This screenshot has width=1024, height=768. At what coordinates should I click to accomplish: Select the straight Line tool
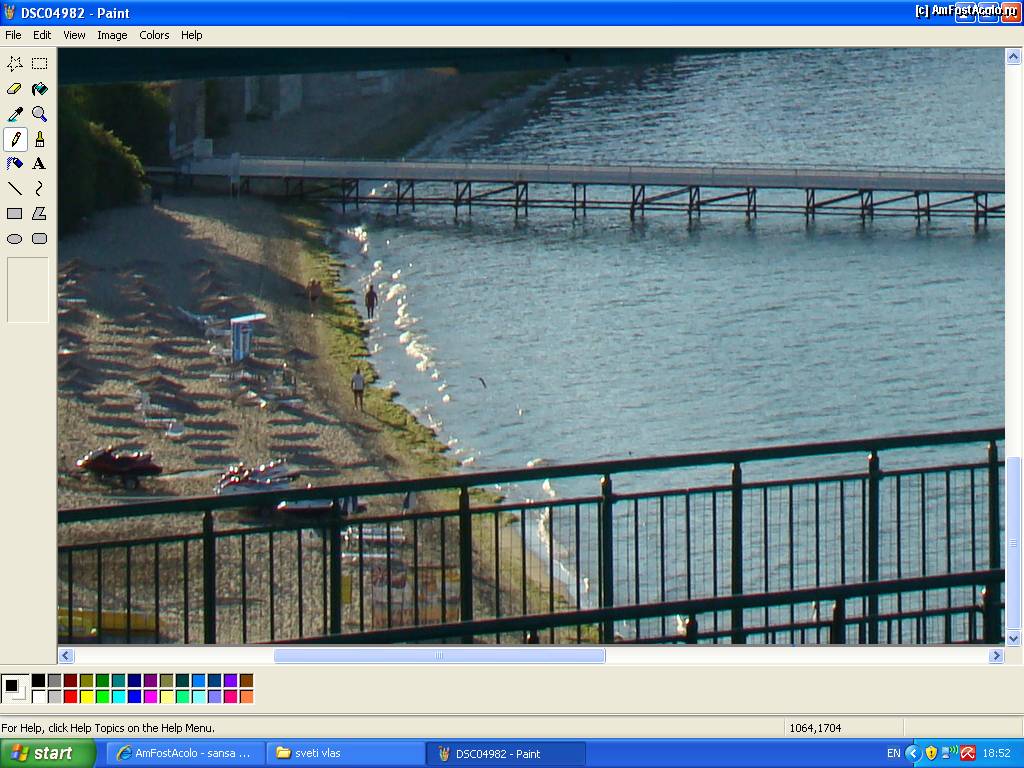(x=15, y=189)
